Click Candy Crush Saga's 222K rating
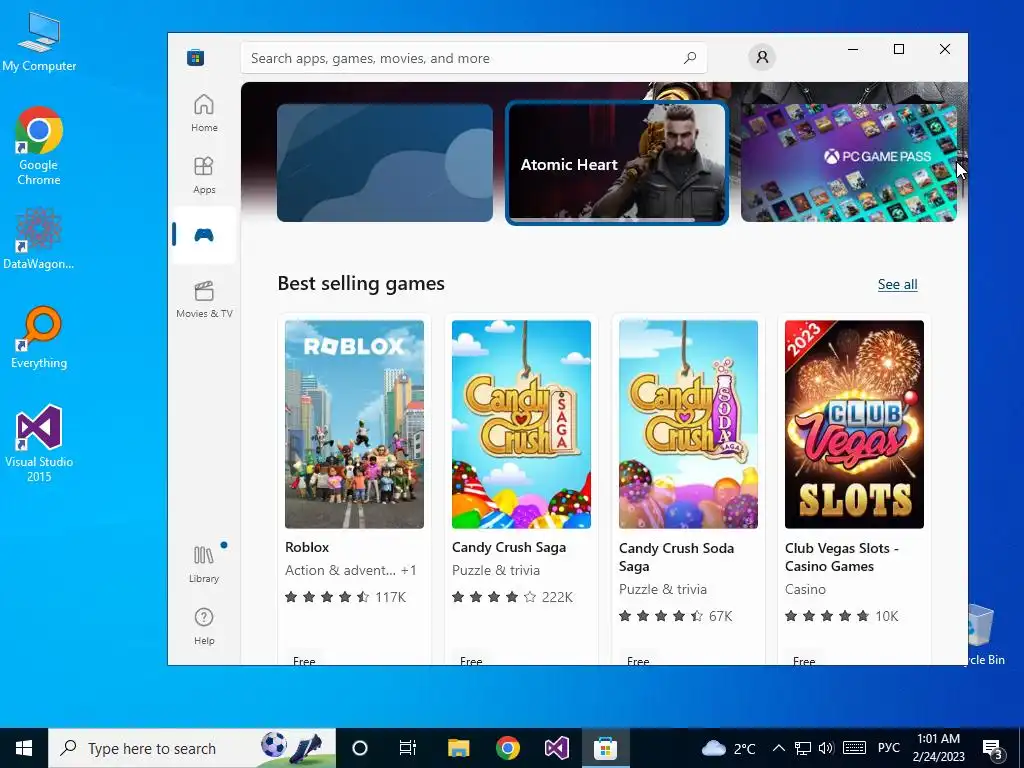1024x768 pixels. [513, 597]
